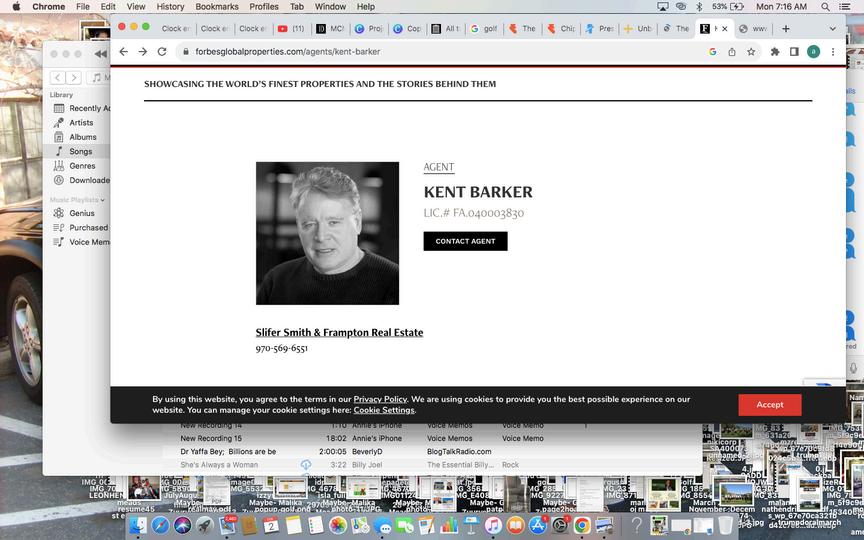864x540 pixels.
Task: Click the Bluetooth status icon
Action: click(x=699, y=7)
